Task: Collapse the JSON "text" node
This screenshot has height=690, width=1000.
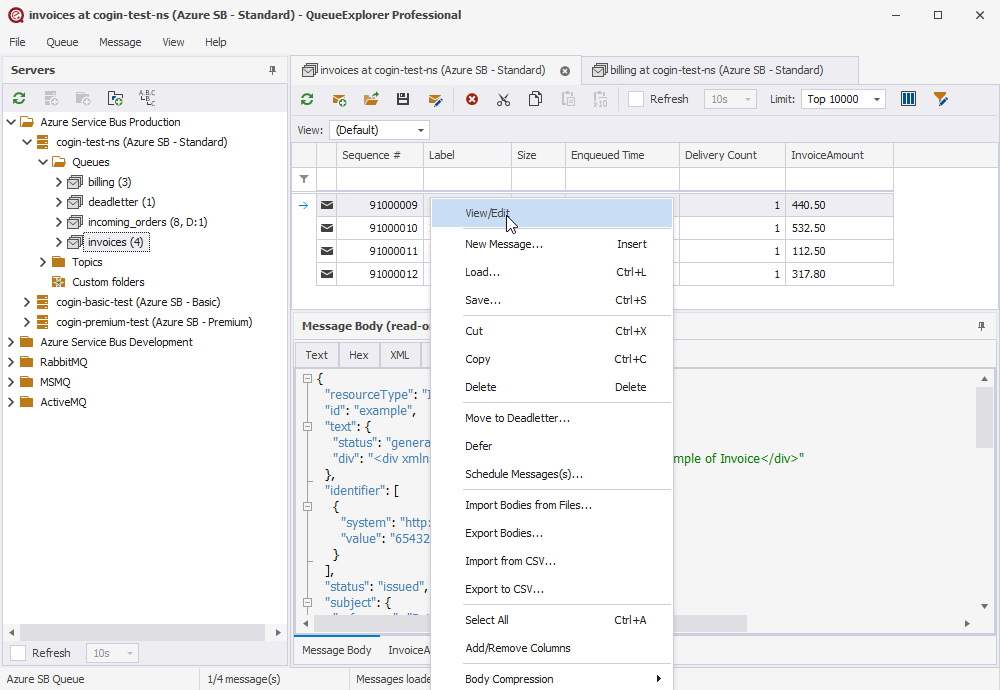Action: coord(307,427)
